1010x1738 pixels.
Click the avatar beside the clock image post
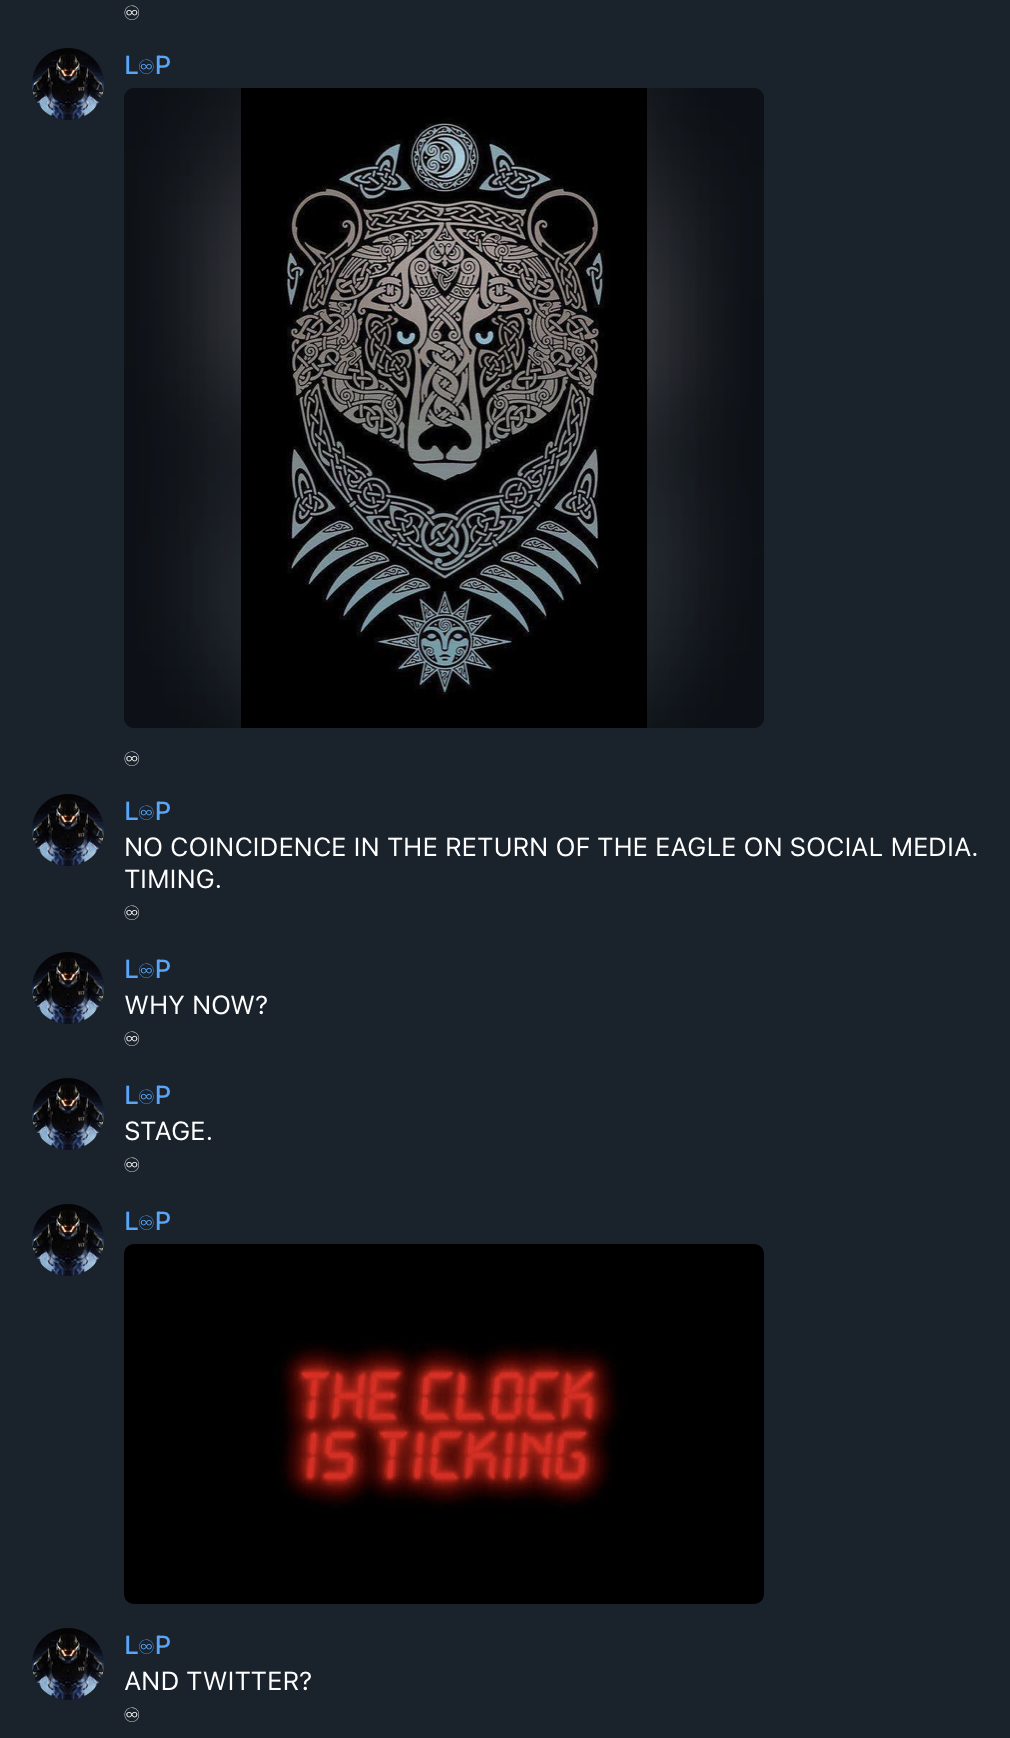click(x=68, y=1240)
